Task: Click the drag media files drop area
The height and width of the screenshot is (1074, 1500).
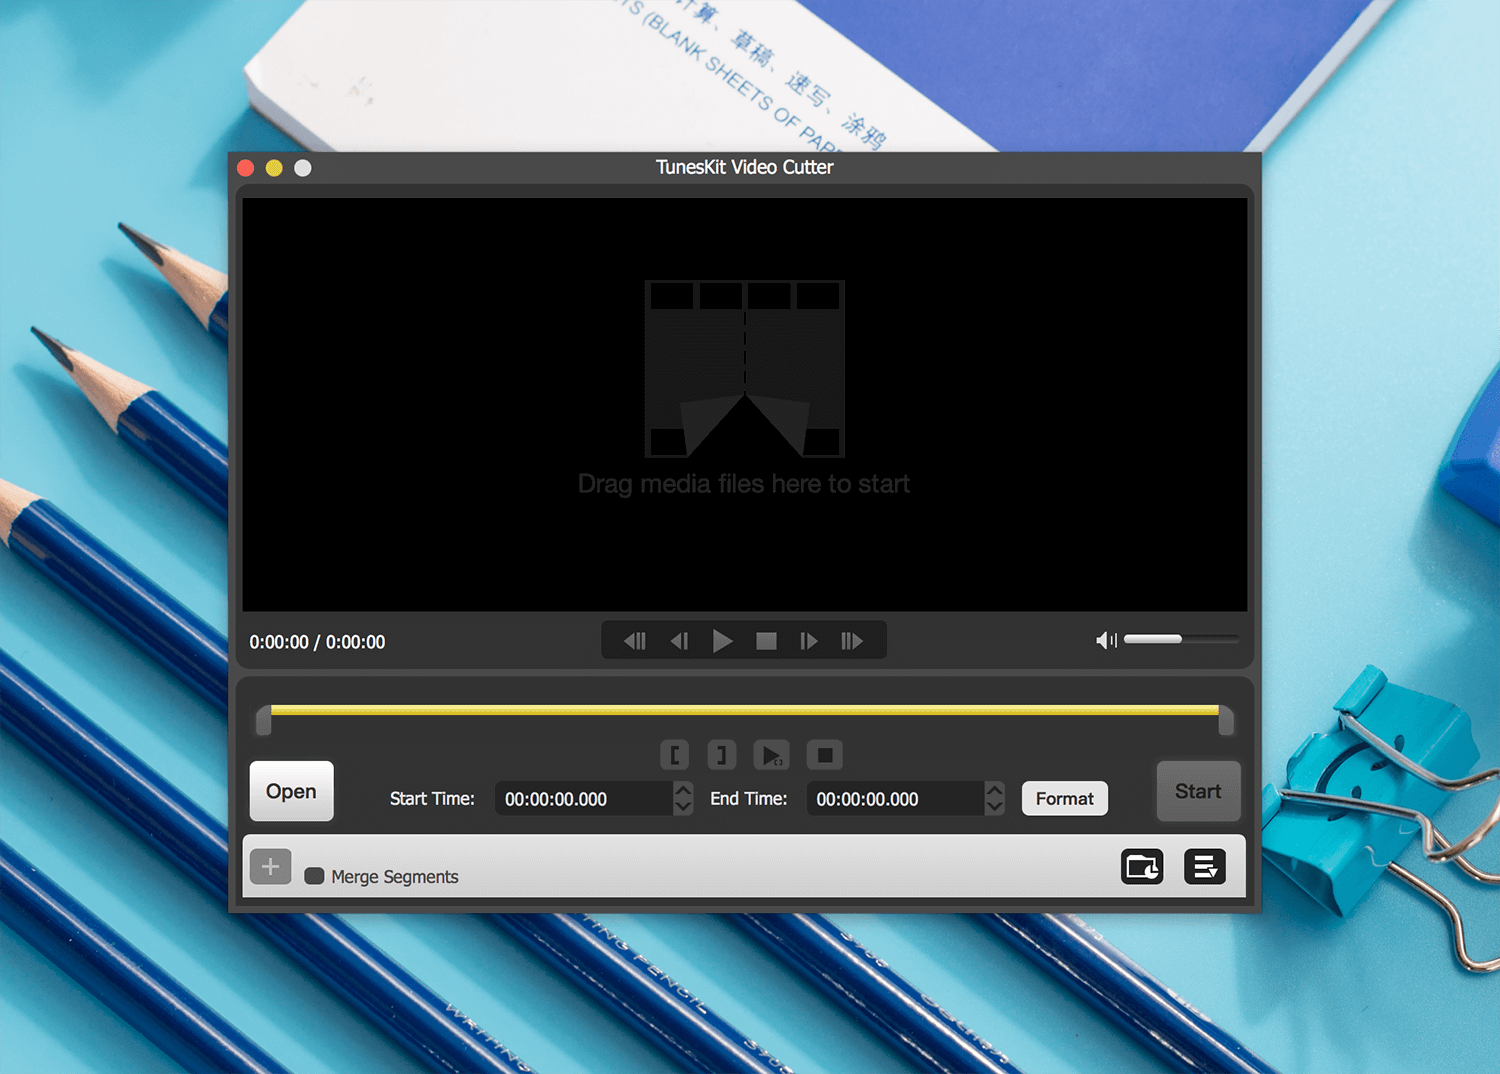Action: point(745,404)
